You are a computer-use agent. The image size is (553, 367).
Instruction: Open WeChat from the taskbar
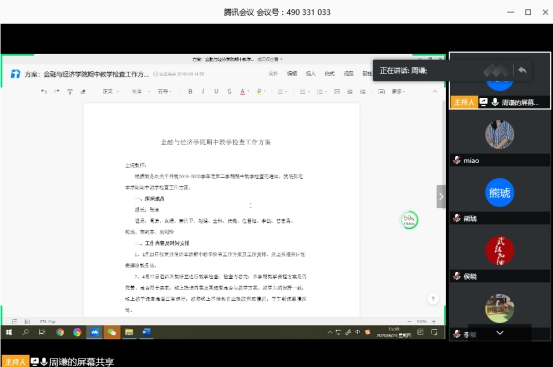[112, 332]
